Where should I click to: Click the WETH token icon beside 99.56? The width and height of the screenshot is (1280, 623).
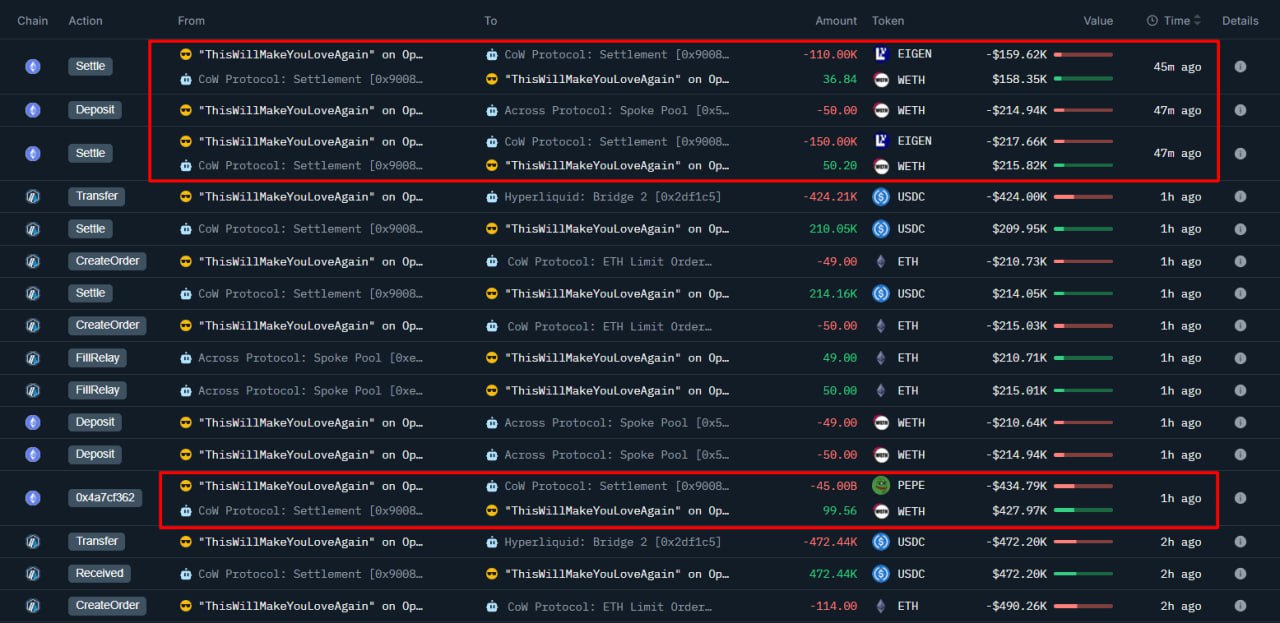tap(881, 511)
